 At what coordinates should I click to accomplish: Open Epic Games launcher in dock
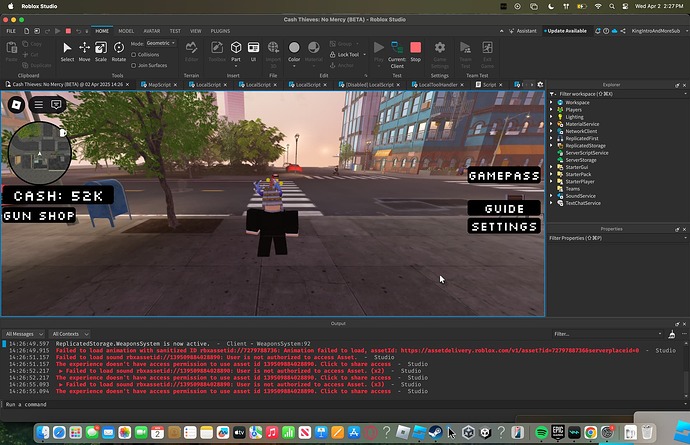point(558,433)
